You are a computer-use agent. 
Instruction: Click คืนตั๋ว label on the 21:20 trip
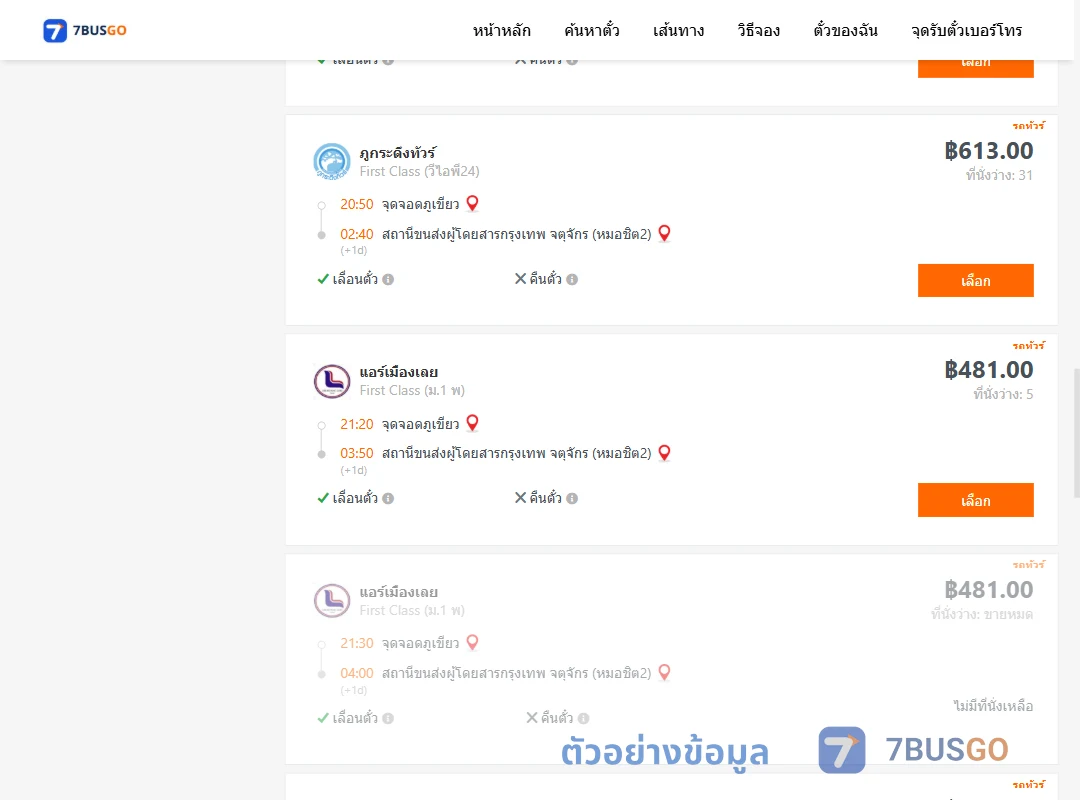click(x=546, y=498)
